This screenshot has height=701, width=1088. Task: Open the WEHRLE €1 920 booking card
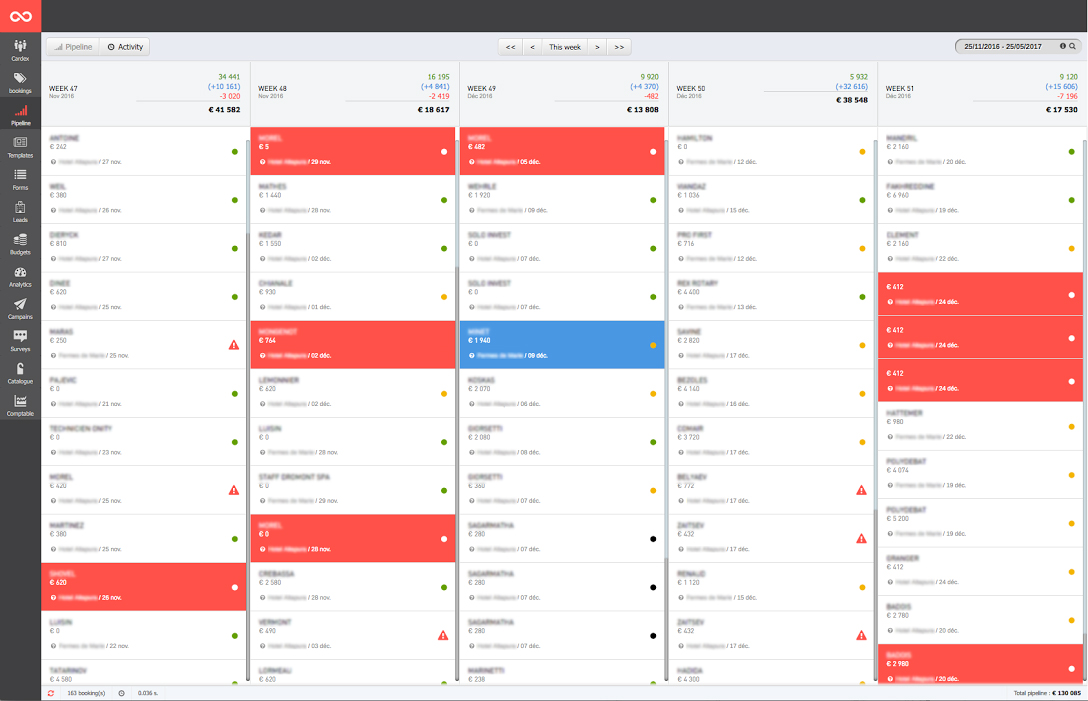pos(562,199)
